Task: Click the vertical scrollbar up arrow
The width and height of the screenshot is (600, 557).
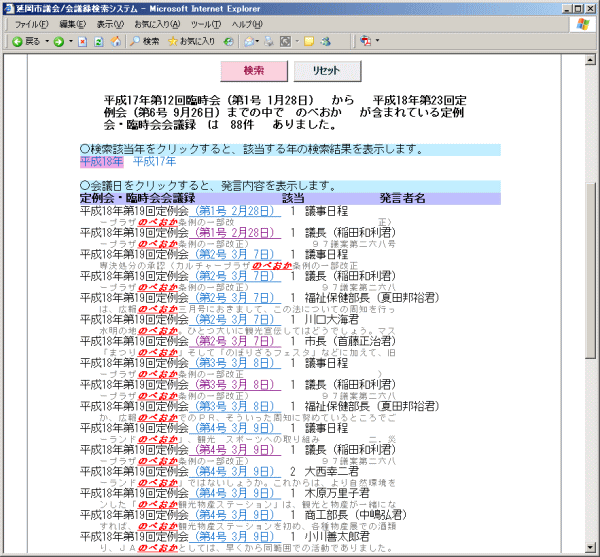Action: pos(590,60)
